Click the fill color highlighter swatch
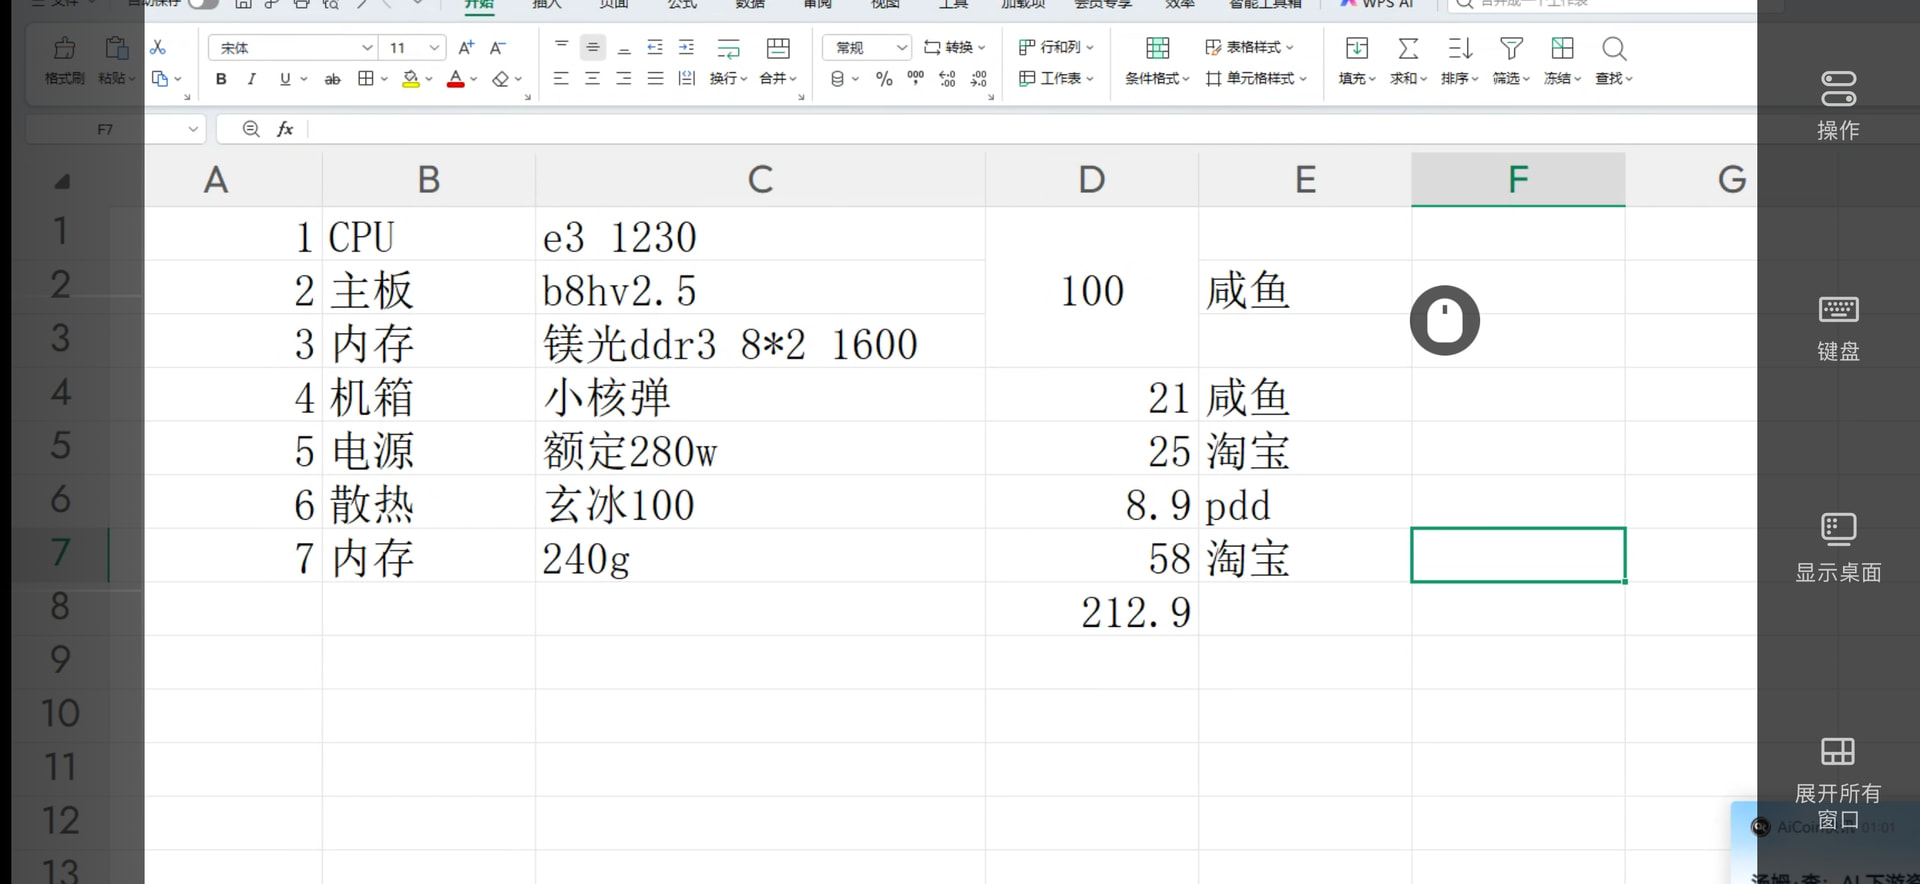This screenshot has width=1920, height=884. coord(410,78)
